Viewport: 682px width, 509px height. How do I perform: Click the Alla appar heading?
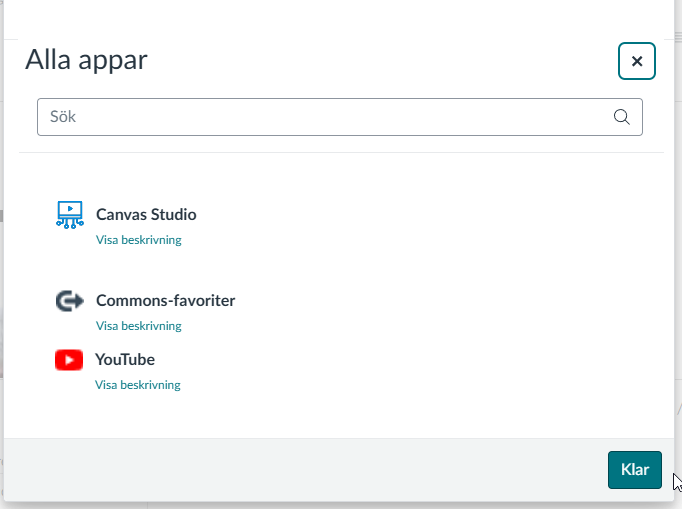pyautogui.click(x=86, y=60)
